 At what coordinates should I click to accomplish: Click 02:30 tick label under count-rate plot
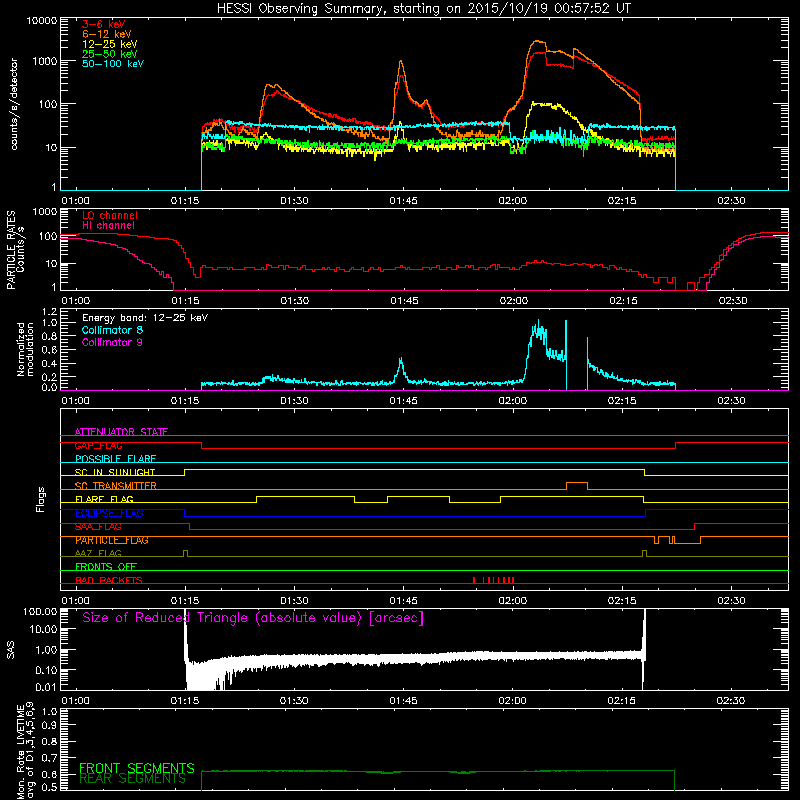(731, 201)
